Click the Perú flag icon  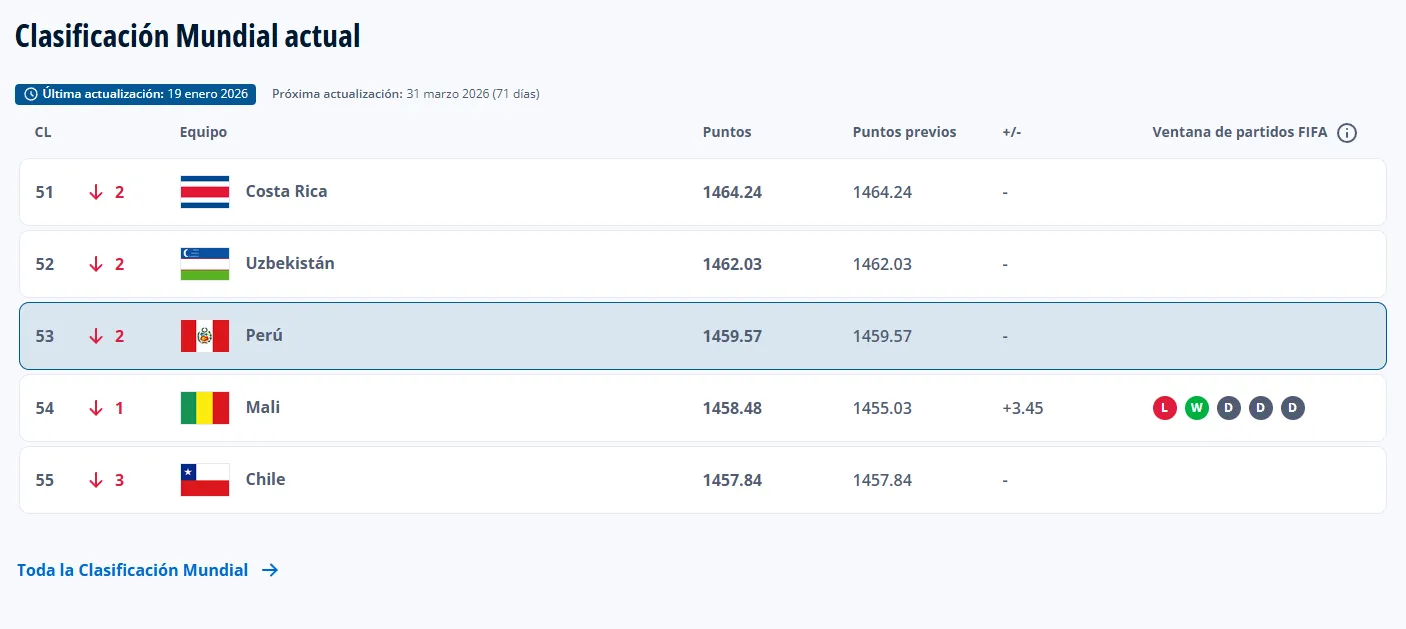coord(205,336)
